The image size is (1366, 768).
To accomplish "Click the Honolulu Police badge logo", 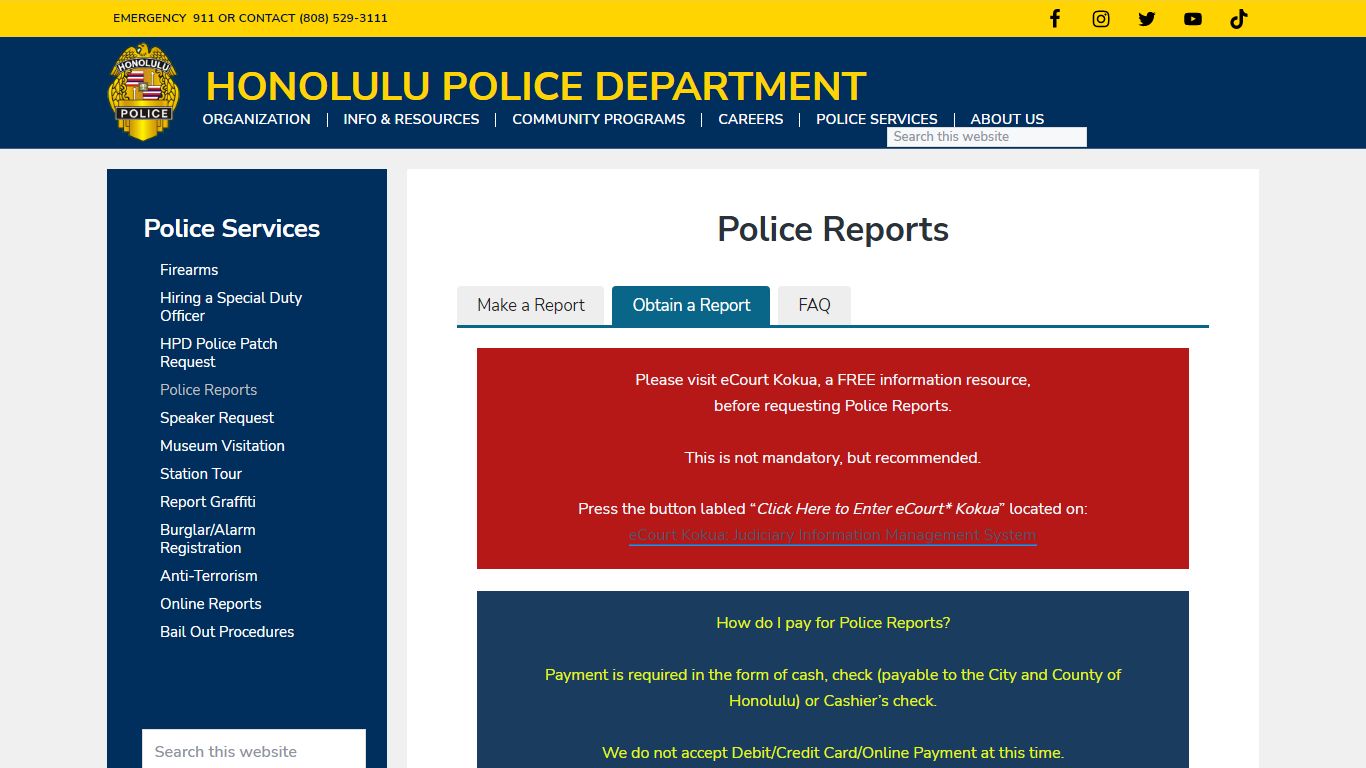I will pyautogui.click(x=143, y=92).
